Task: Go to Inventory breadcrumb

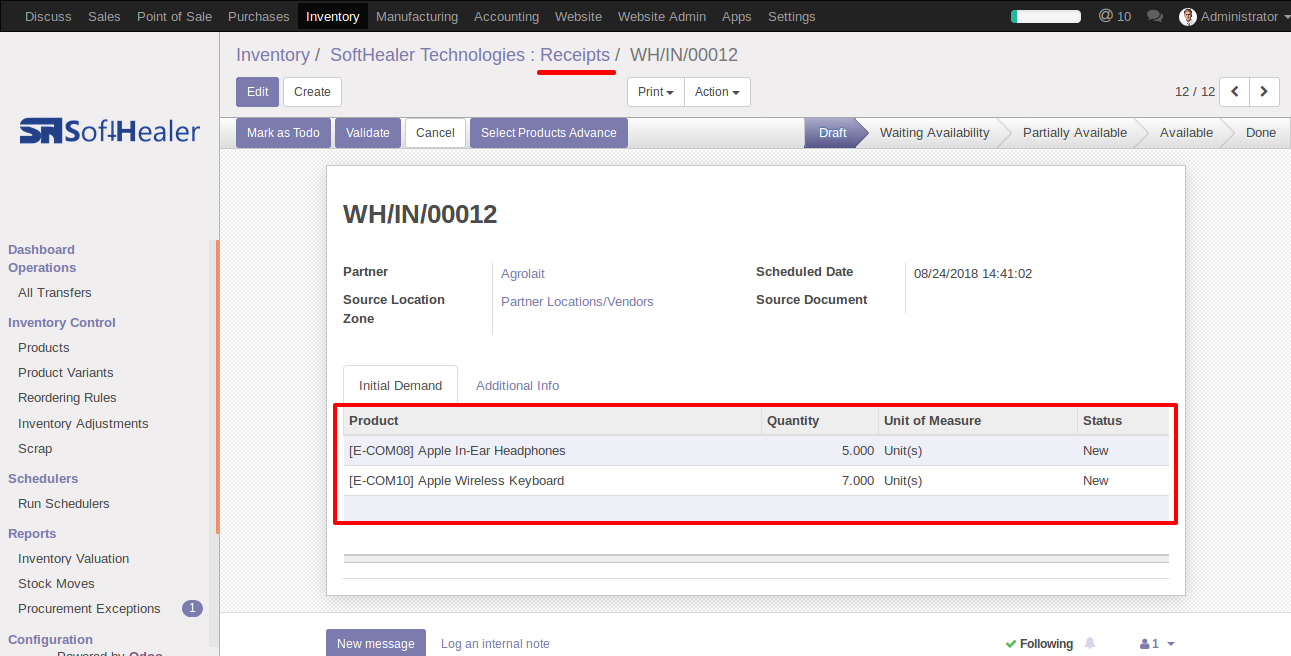Action: [x=273, y=55]
